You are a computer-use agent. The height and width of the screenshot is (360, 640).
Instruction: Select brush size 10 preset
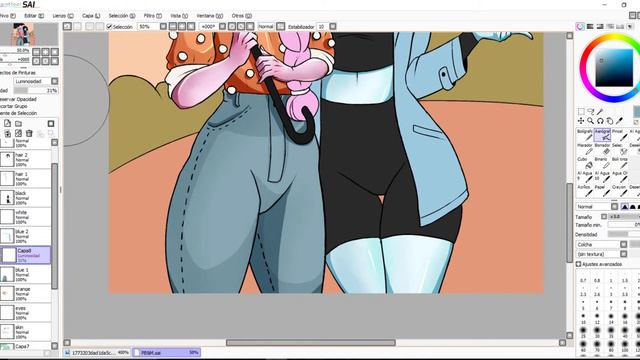click(x=583, y=318)
